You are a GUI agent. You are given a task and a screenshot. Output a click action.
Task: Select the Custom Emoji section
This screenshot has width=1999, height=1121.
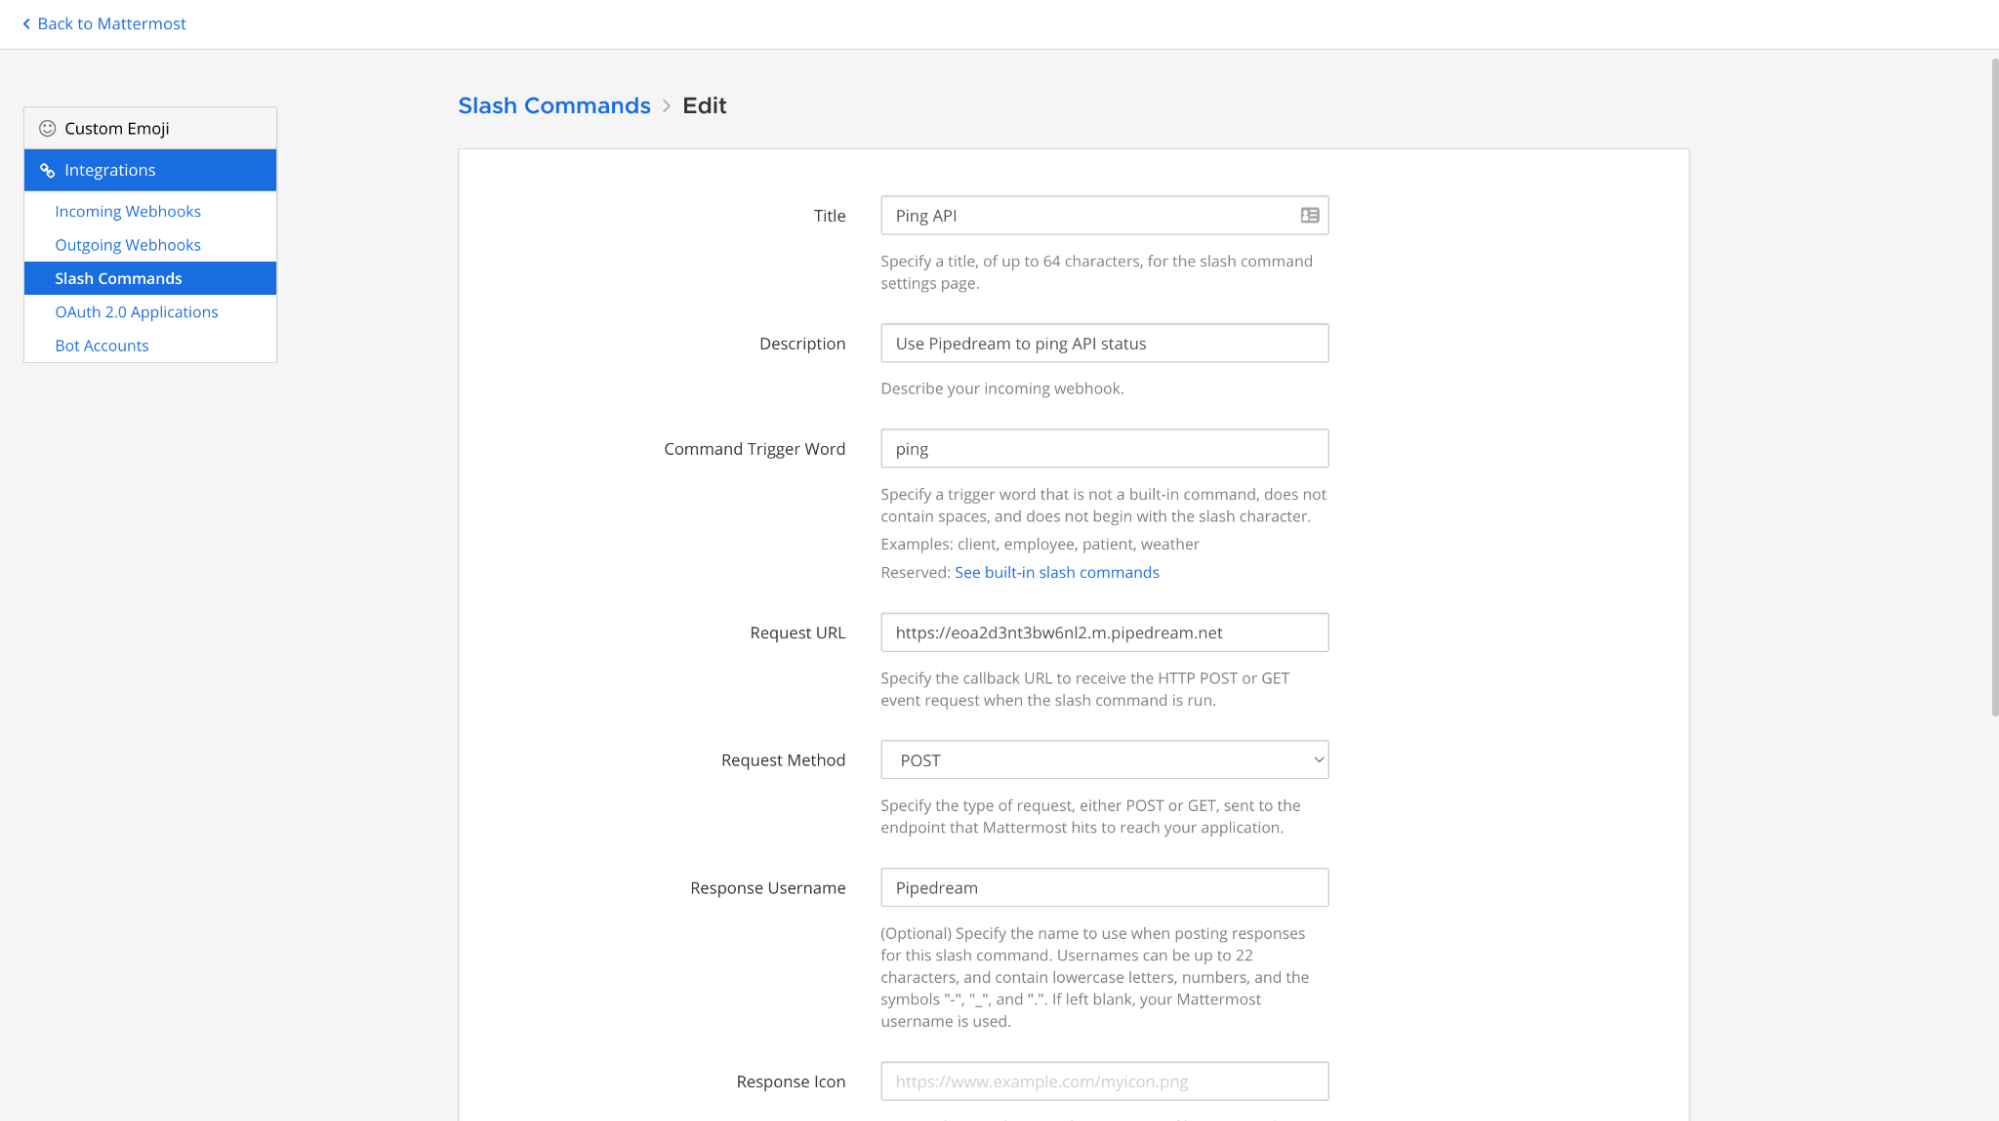click(117, 128)
